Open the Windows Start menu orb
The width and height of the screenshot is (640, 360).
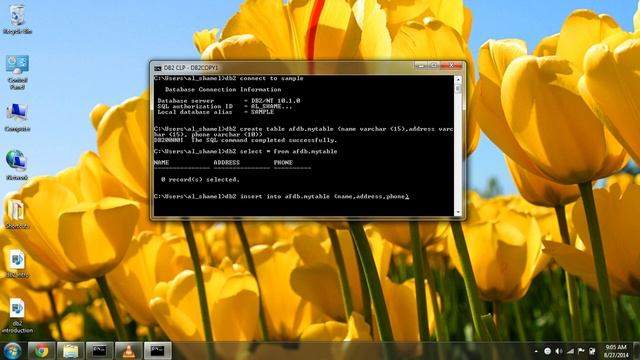[13, 351]
